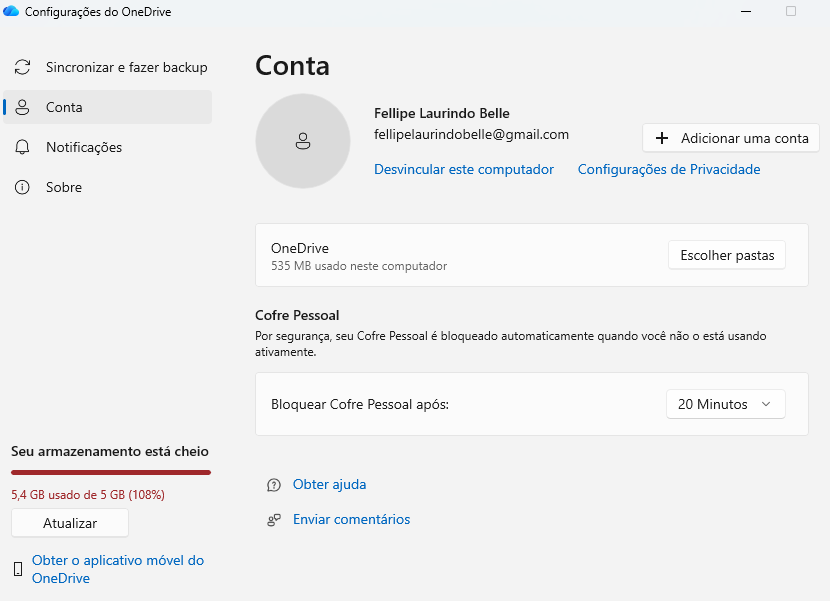This screenshot has height=601, width=830.
Task: Click the OneDrive cloud icon in title bar
Action: [11, 11]
